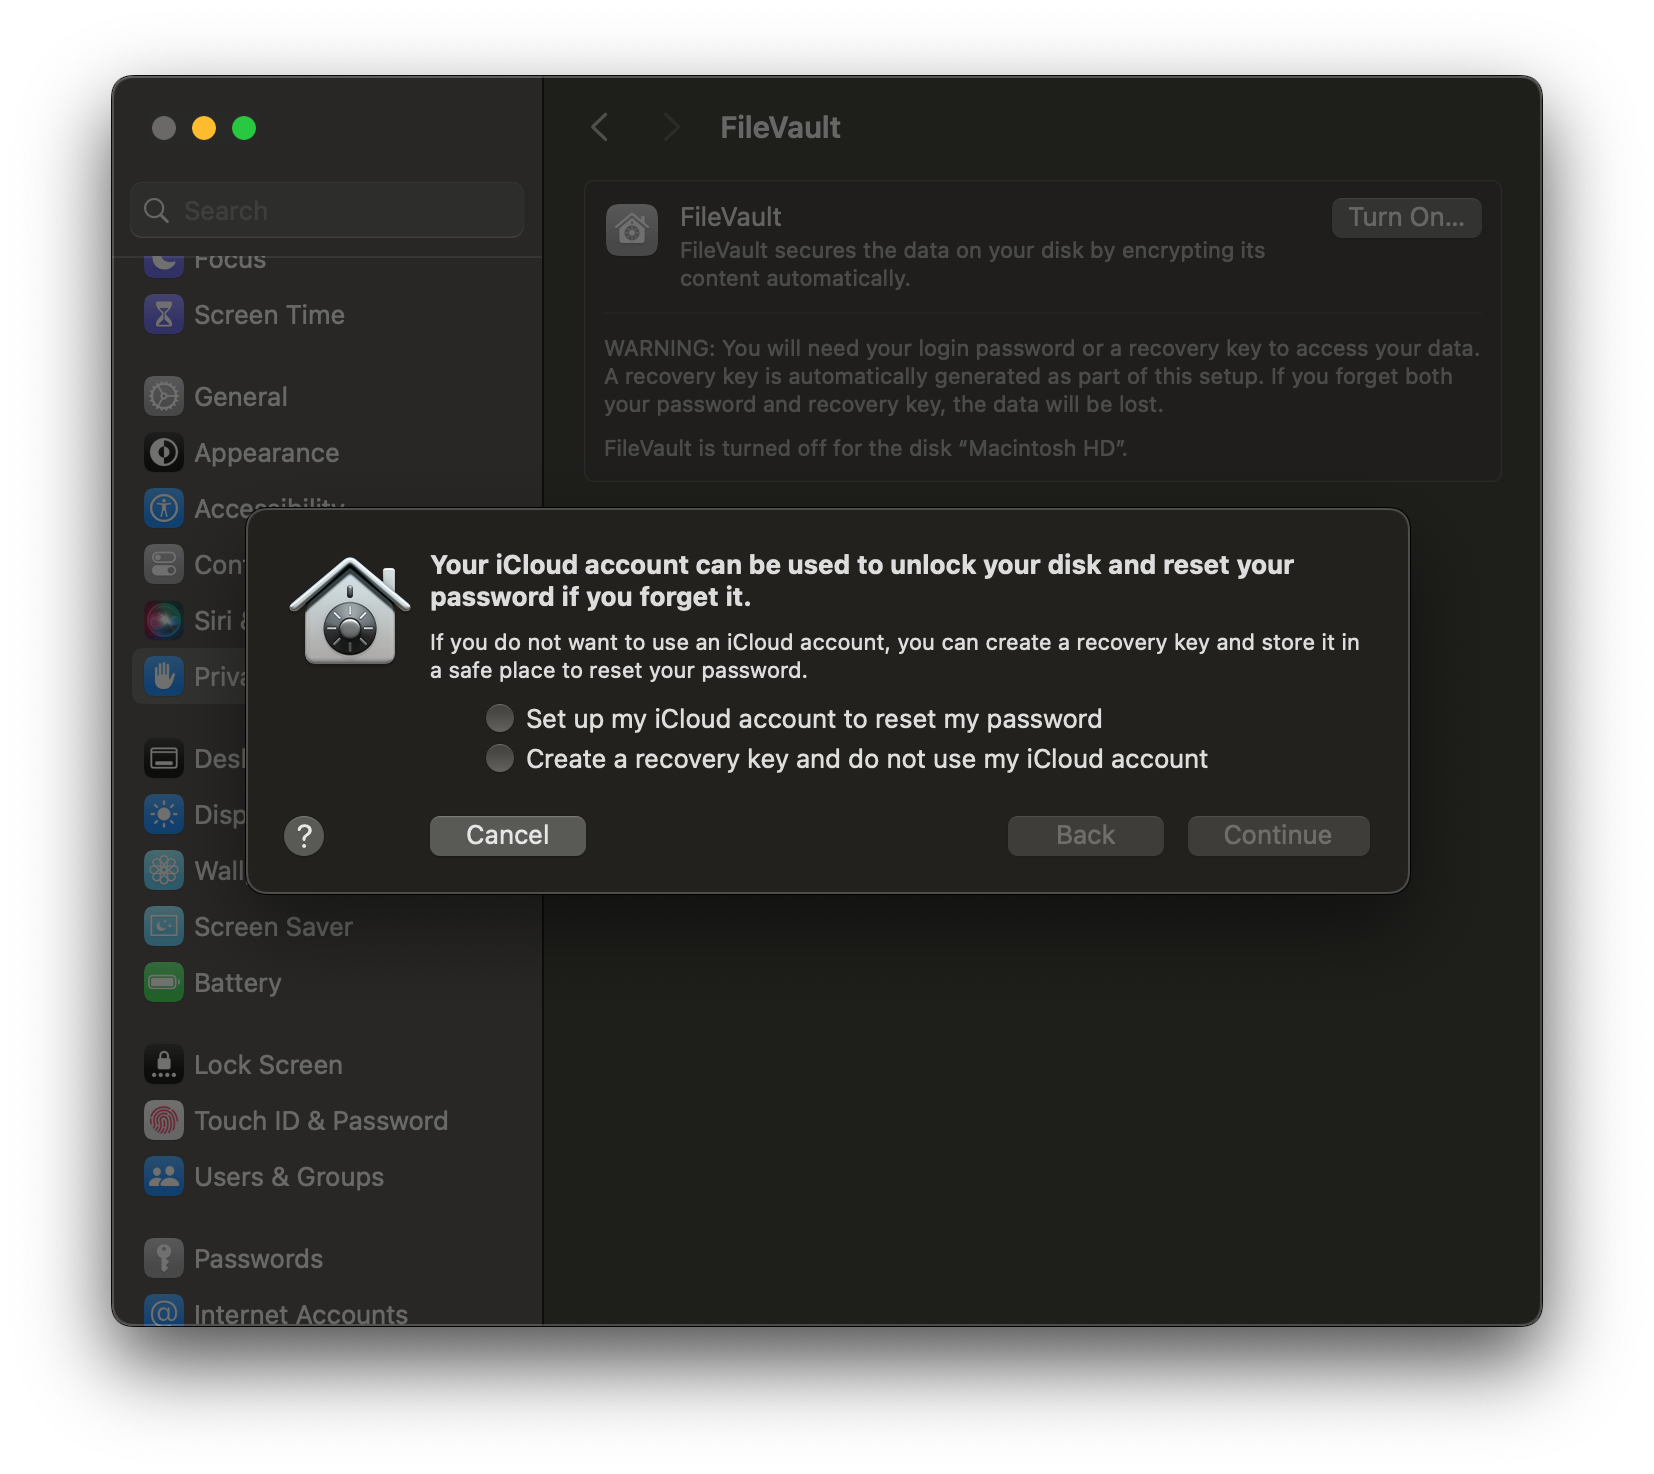Click the Lock Screen padlock icon
This screenshot has height=1474, width=1654.
tap(164, 1065)
